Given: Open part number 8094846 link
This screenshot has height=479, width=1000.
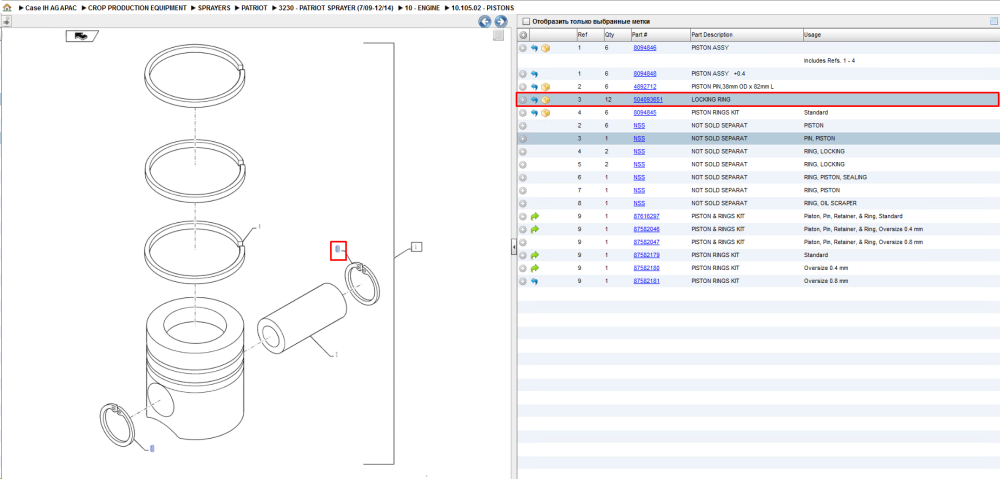Looking at the screenshot, I should [x=645, y=48].
